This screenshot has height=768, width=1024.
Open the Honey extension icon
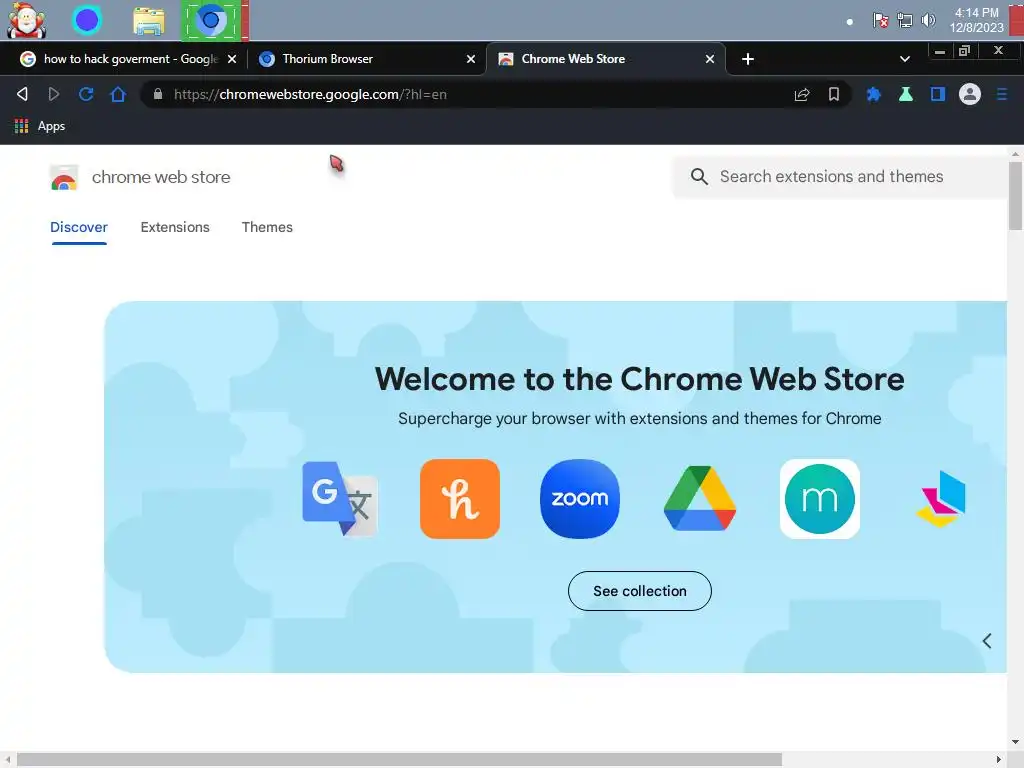coord(460,499)
